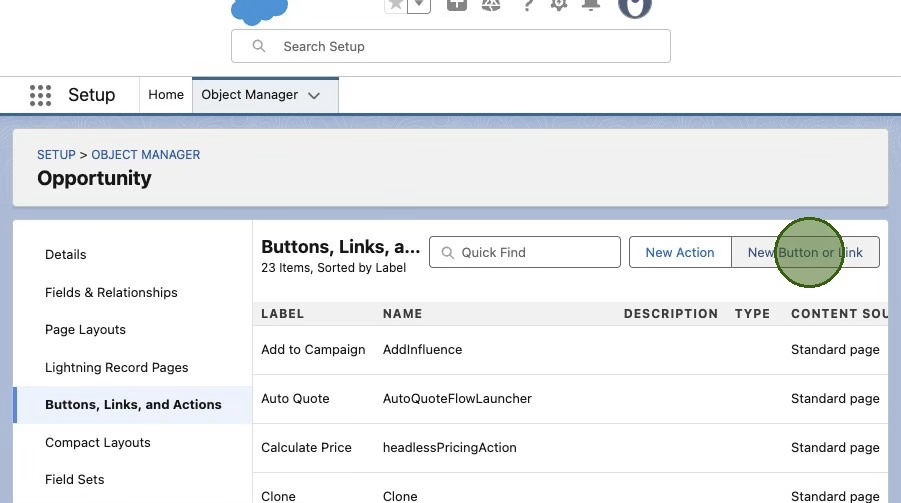Image resolution: width=901 pixels, height=503 pixels.
Task: Open the Help question mark icon
Action: click(528, 5)
